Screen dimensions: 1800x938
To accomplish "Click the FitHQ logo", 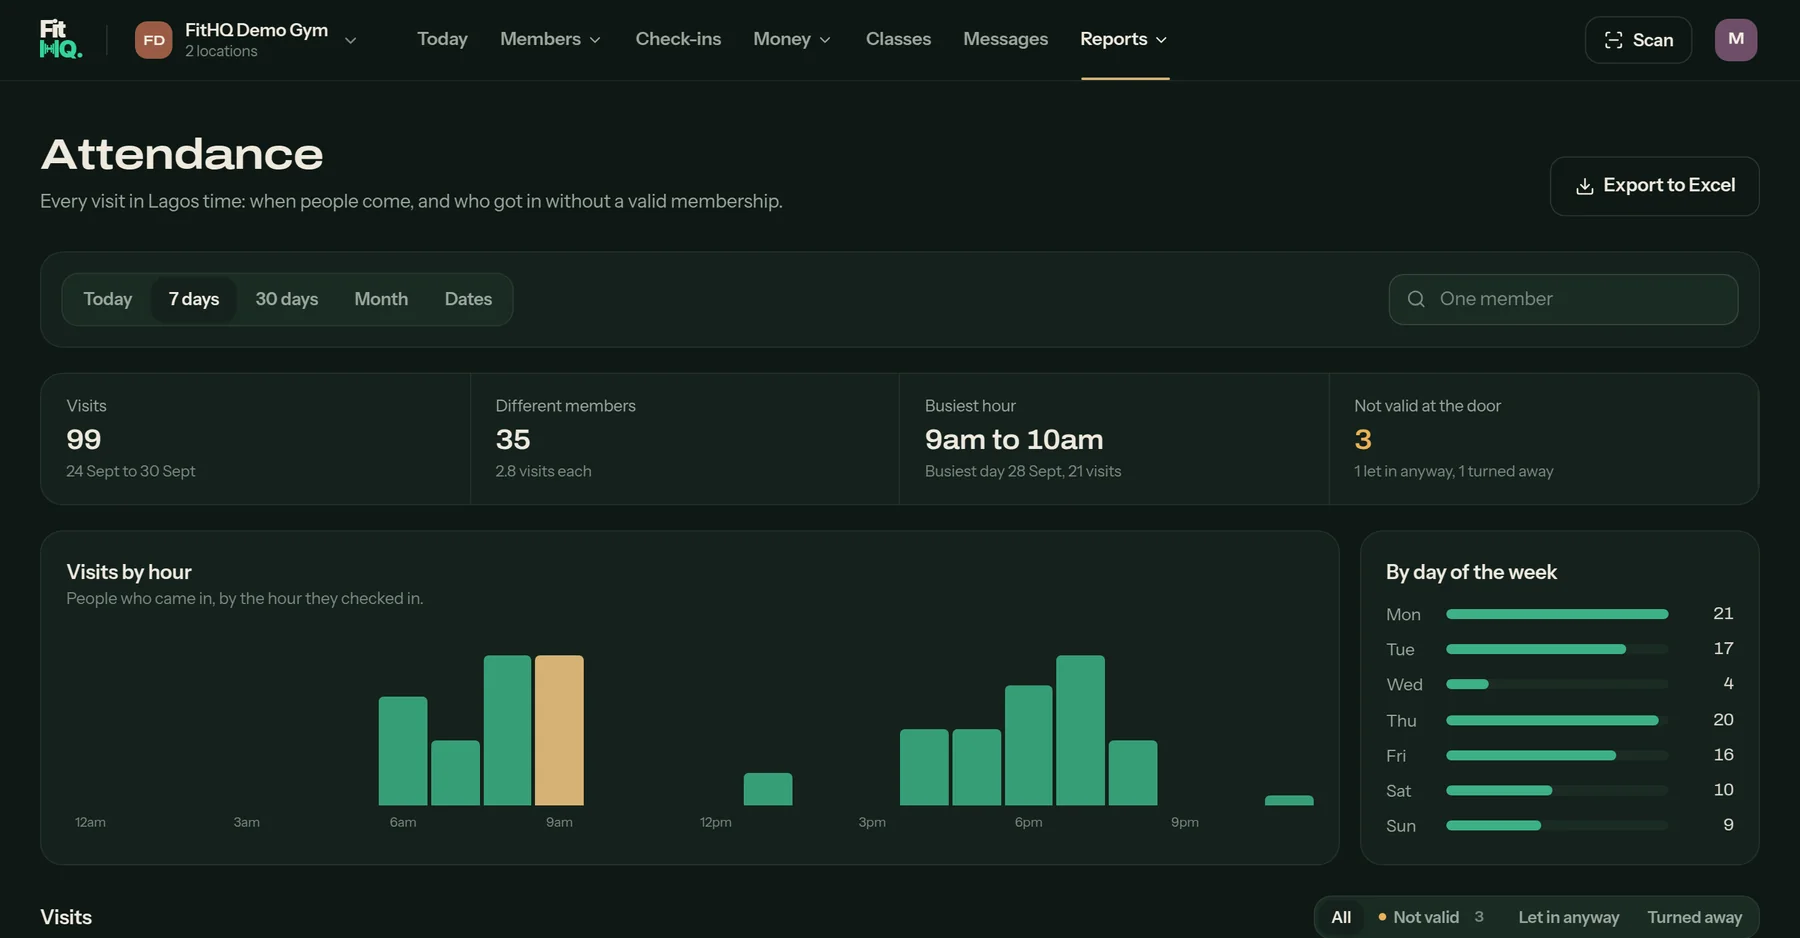I will click(x=61, y=39).
